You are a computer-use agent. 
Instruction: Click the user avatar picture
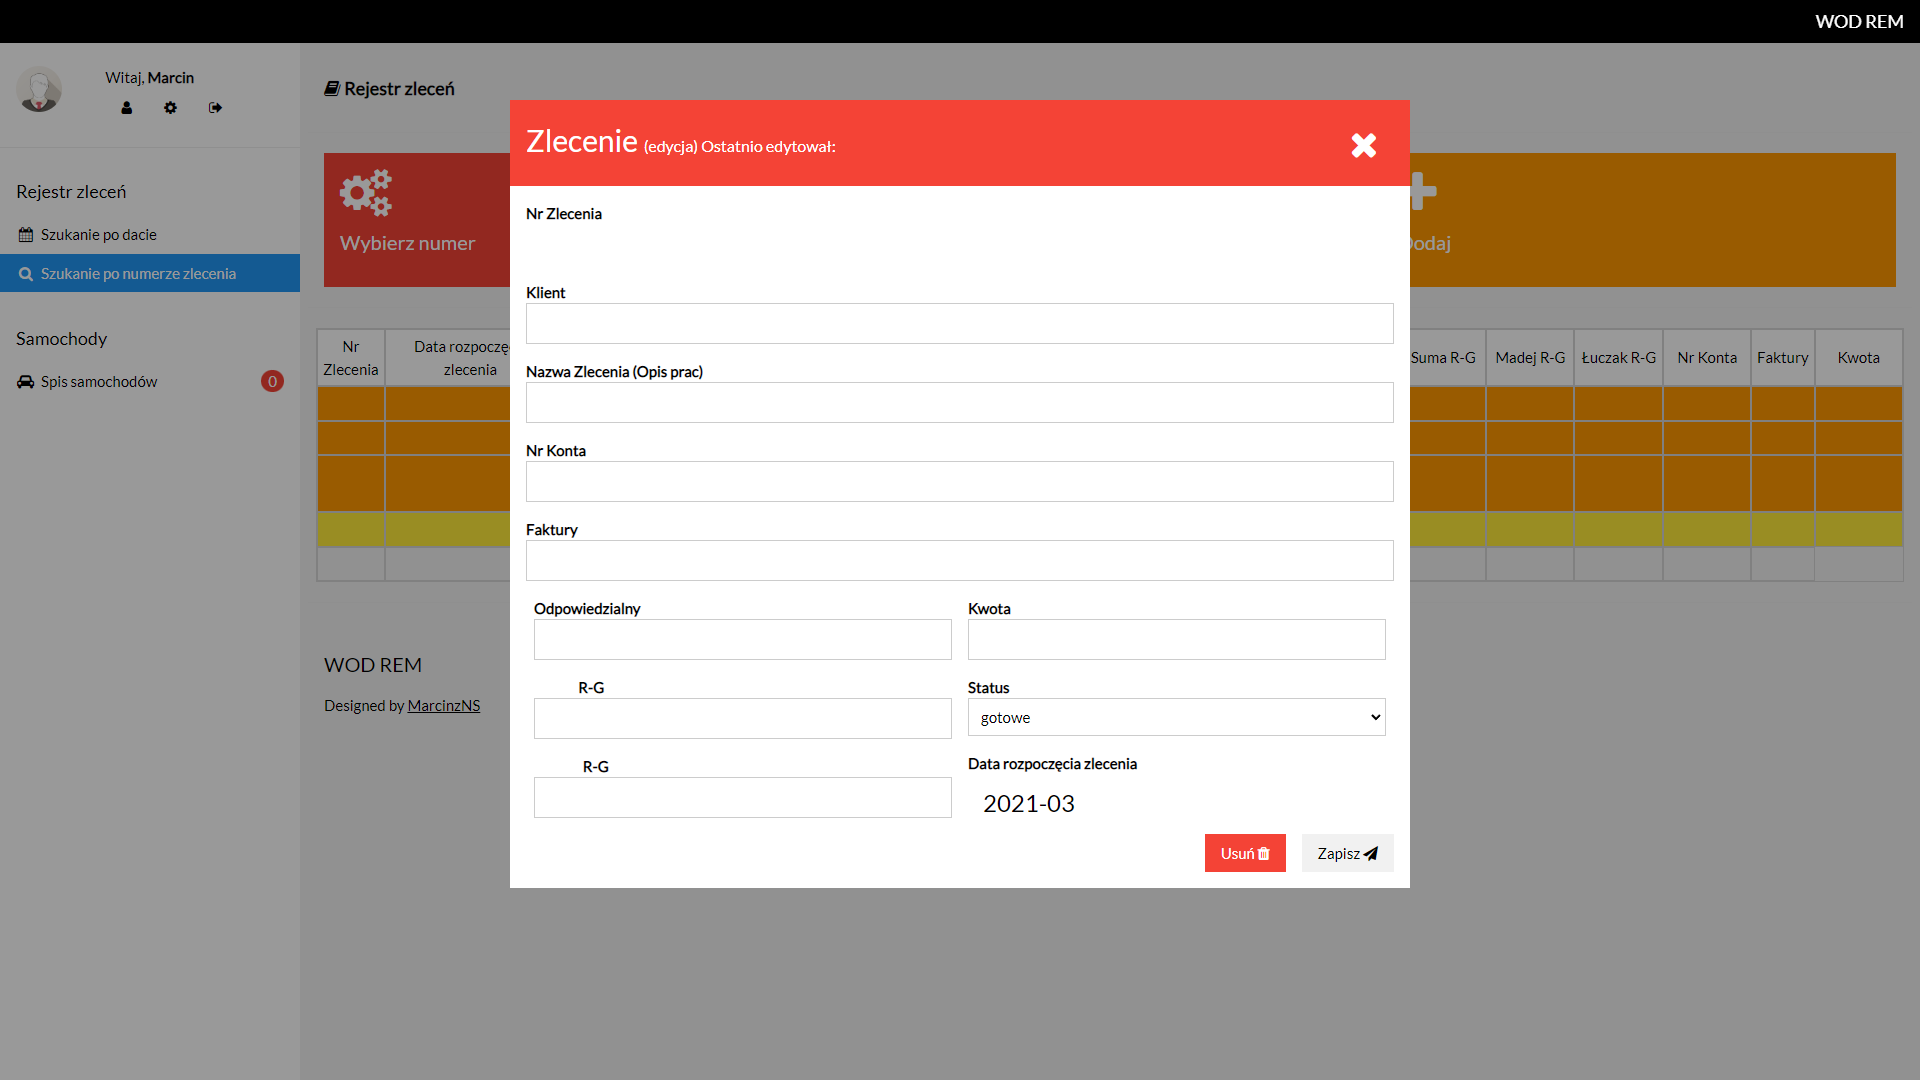(x=39, y=90)
